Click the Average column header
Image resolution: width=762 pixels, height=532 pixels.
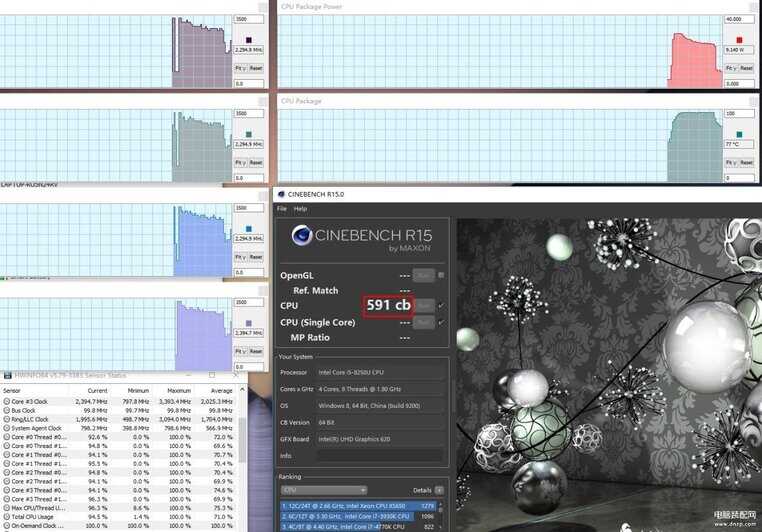click(x=222, y=391)
